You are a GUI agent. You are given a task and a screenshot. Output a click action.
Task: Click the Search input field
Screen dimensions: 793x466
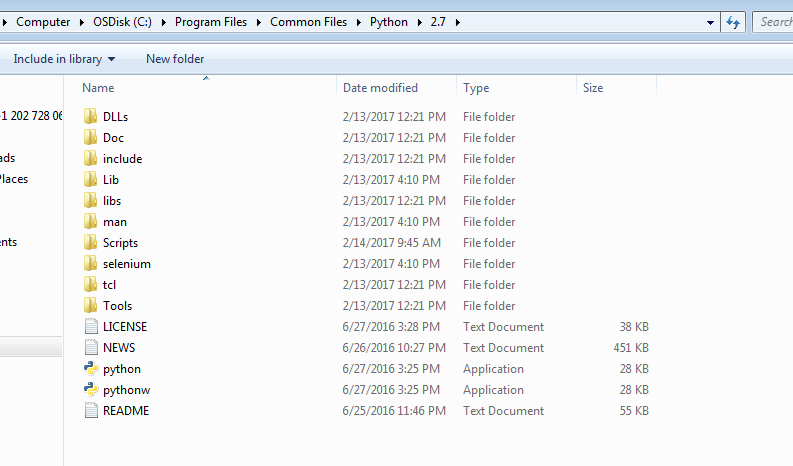[773, 22]
